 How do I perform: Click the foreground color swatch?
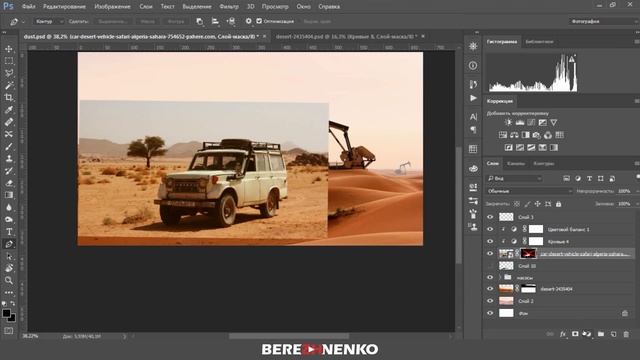point(6,313)
